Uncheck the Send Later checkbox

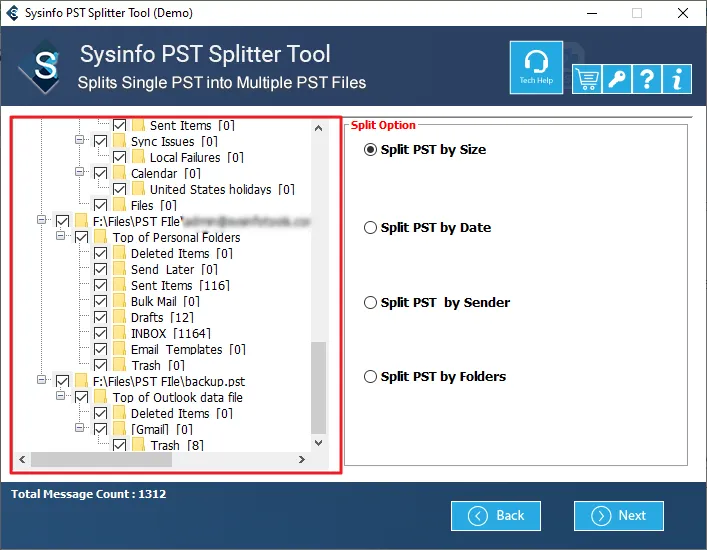[101, 269]
